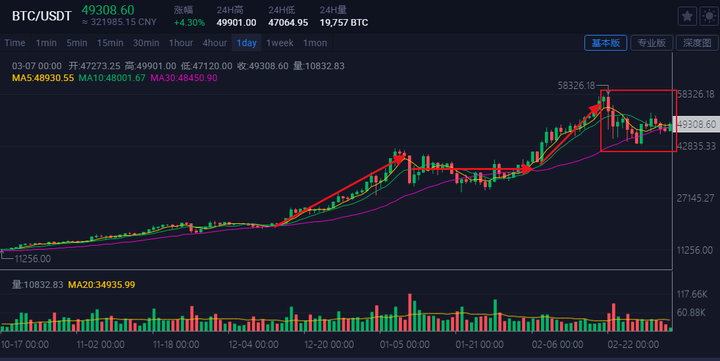Click the 11-18 00:00 date label

click(x=176, y=344)
